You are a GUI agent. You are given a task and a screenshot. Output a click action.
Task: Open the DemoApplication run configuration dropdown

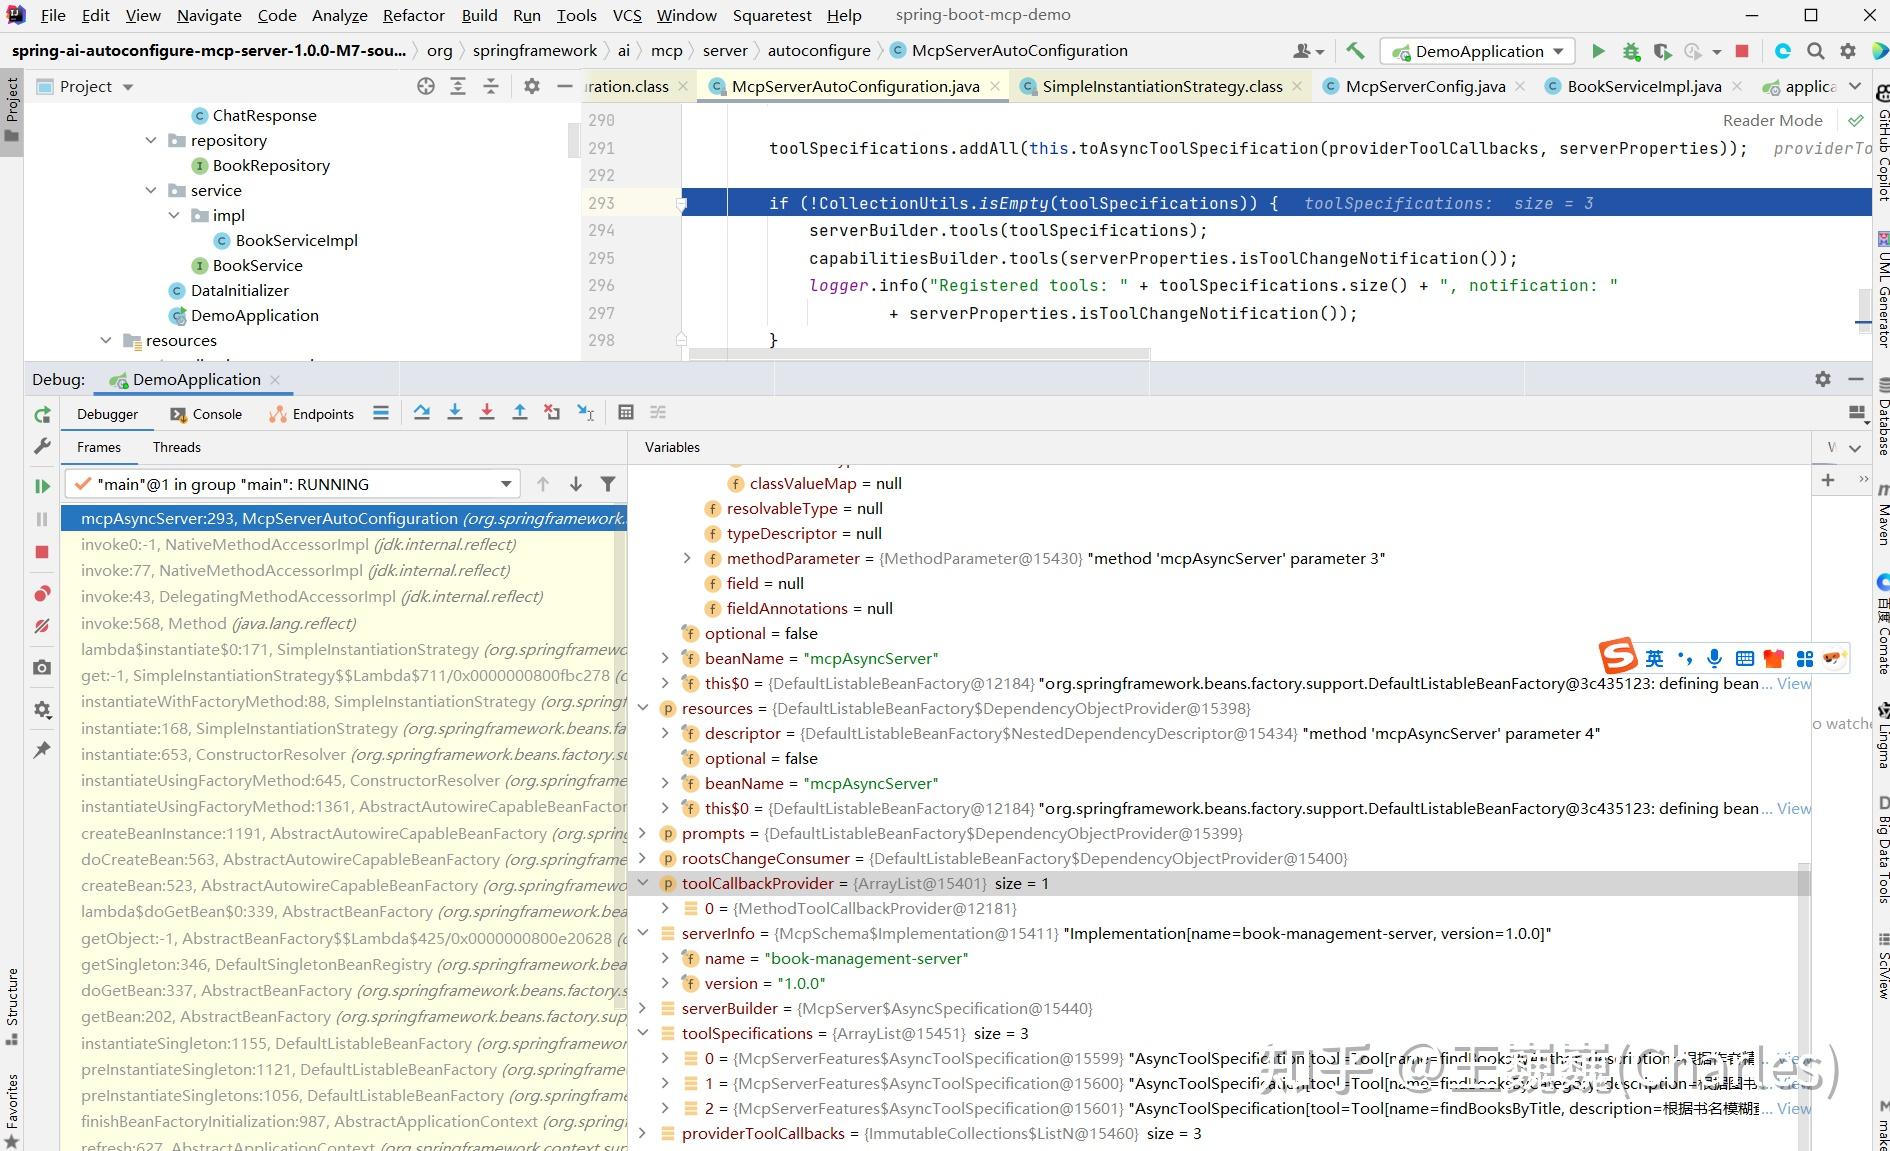(x=1478, y=51)
